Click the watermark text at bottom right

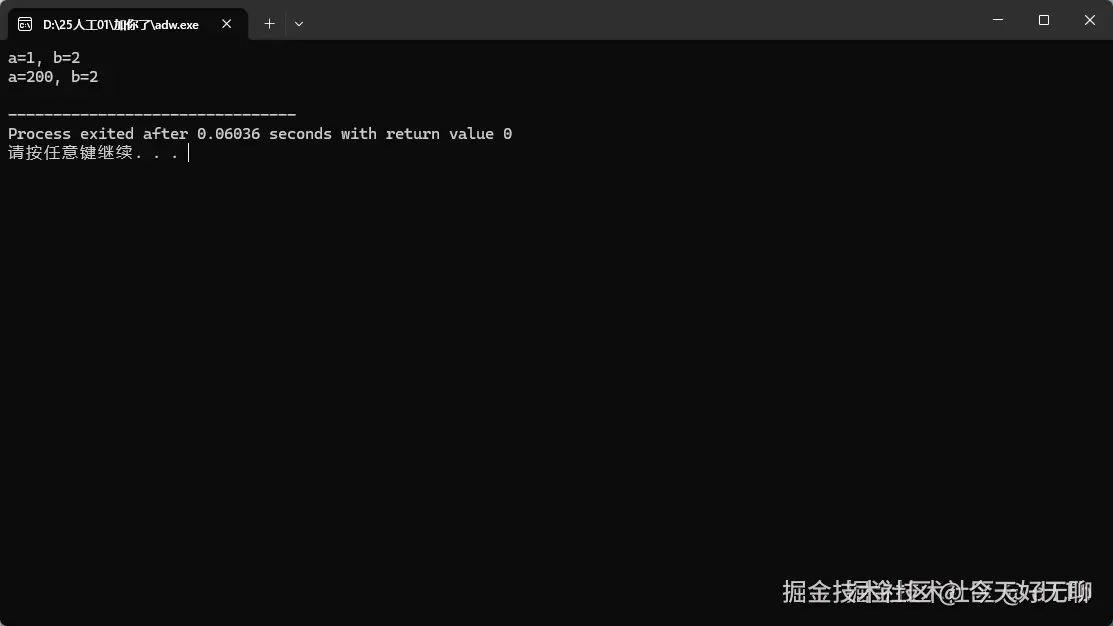coord(937,591)
